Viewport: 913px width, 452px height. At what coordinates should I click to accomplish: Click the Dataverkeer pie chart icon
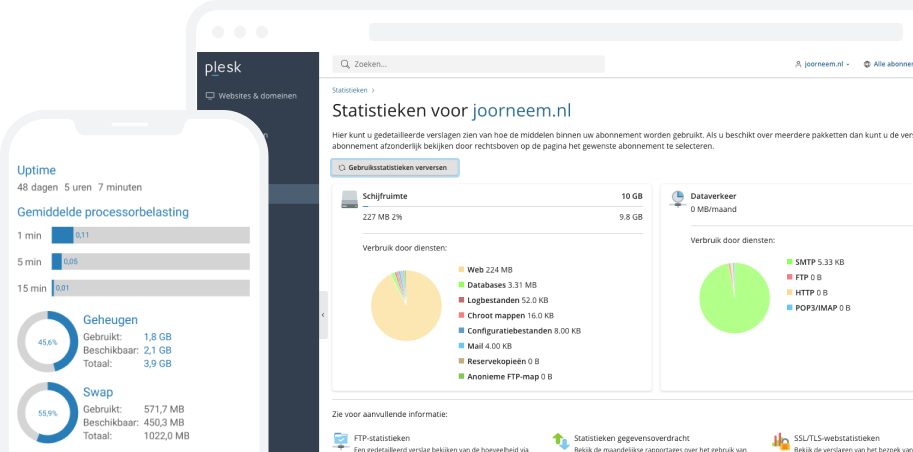point(677,198)
